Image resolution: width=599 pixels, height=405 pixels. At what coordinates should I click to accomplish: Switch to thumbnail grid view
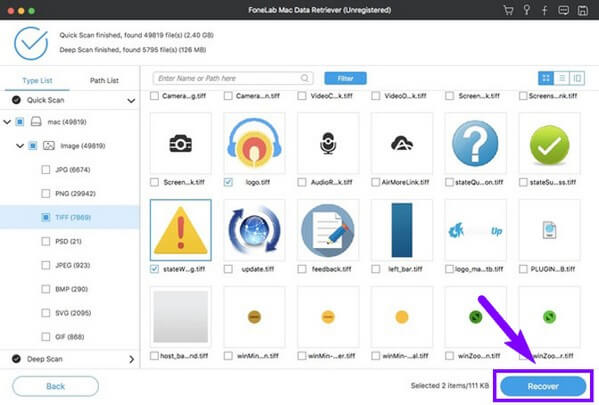tap(546, 78)
